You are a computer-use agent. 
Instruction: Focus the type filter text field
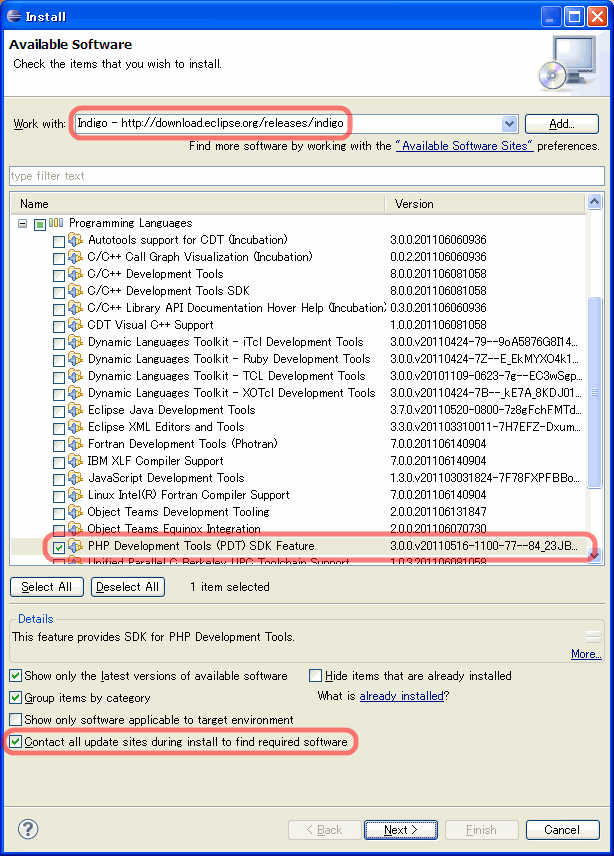point(307,176)
